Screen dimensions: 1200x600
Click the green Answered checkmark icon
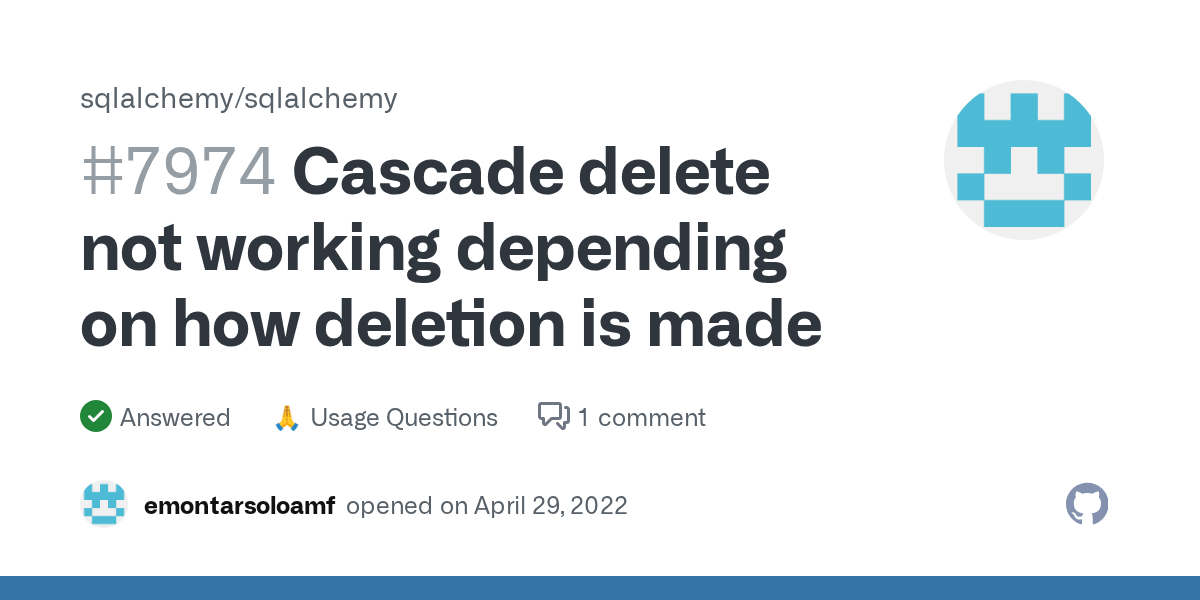(95, 417)
